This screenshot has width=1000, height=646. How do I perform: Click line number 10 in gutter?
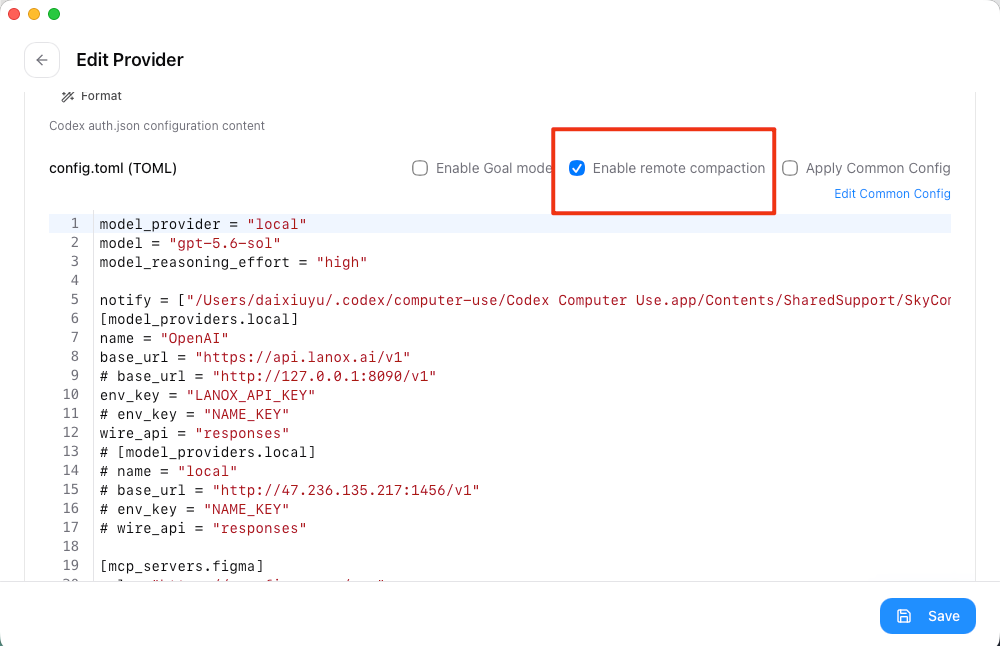71,395
